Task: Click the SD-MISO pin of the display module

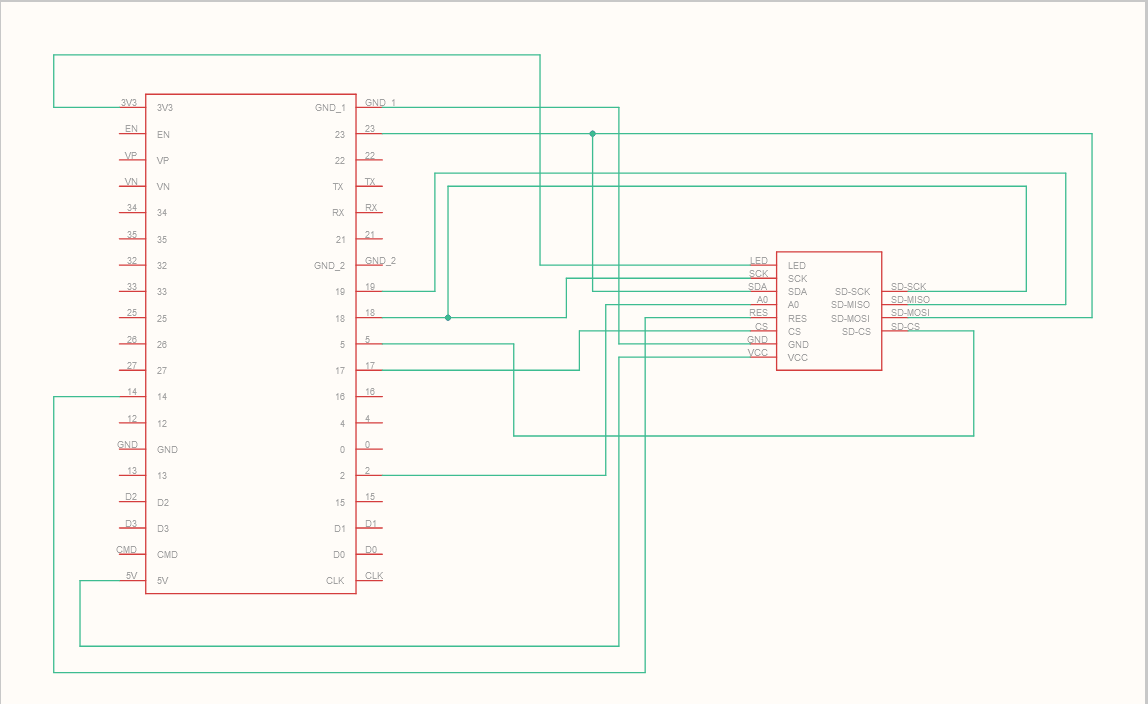Action: coord(895,304)
